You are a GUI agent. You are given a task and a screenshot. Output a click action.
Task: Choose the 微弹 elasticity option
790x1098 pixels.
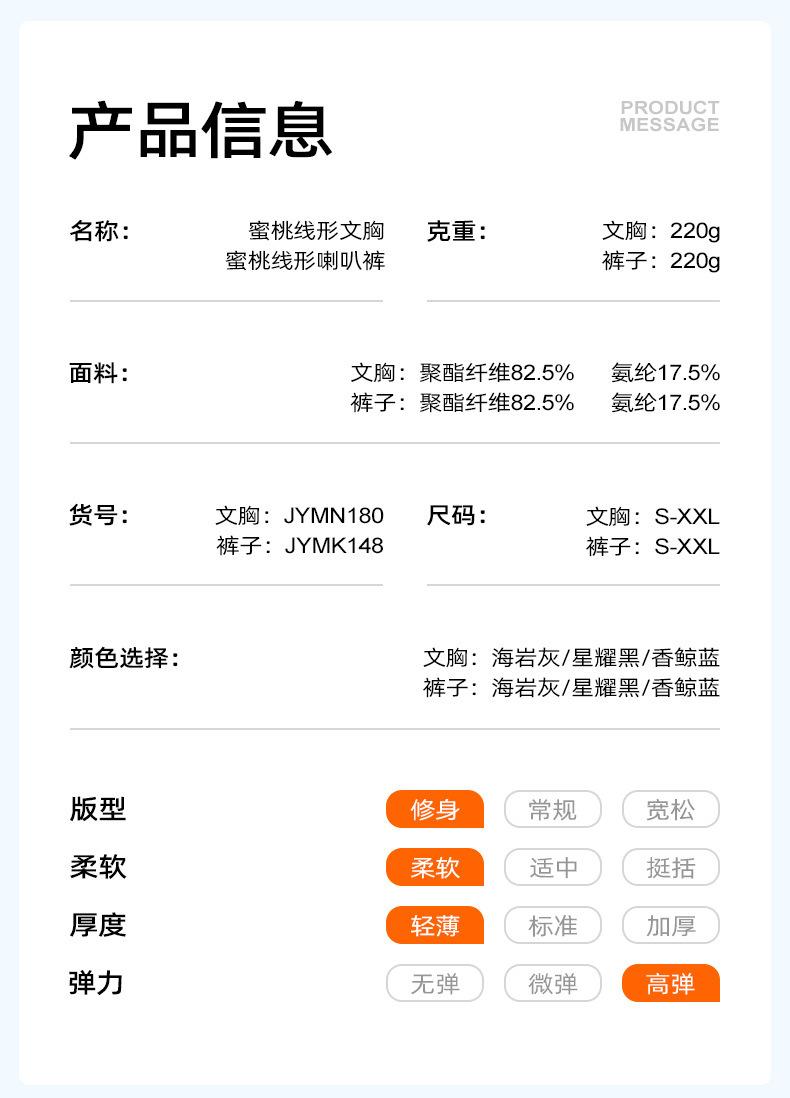(552, 983)
